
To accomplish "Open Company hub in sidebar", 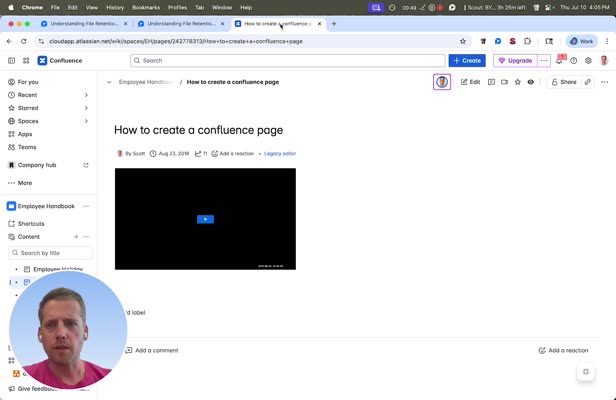I will coord(32,165).
